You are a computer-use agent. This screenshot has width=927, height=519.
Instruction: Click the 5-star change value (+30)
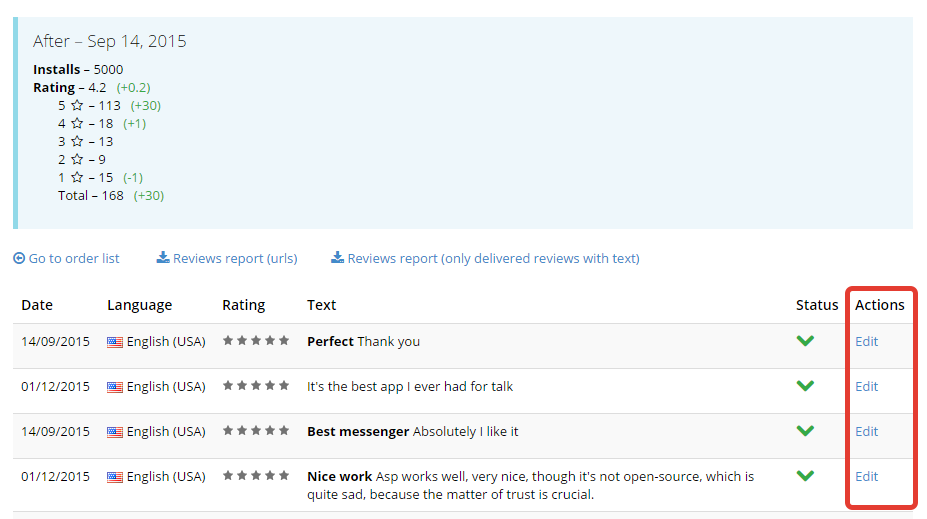(145, 106)
